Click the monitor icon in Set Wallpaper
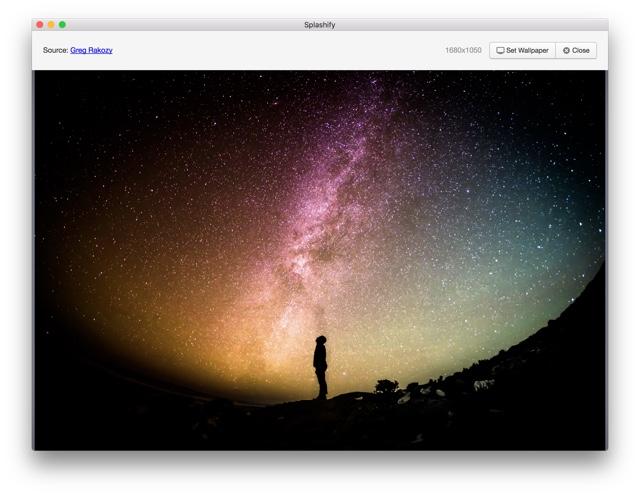640x496 pixels. pos(500,50)
